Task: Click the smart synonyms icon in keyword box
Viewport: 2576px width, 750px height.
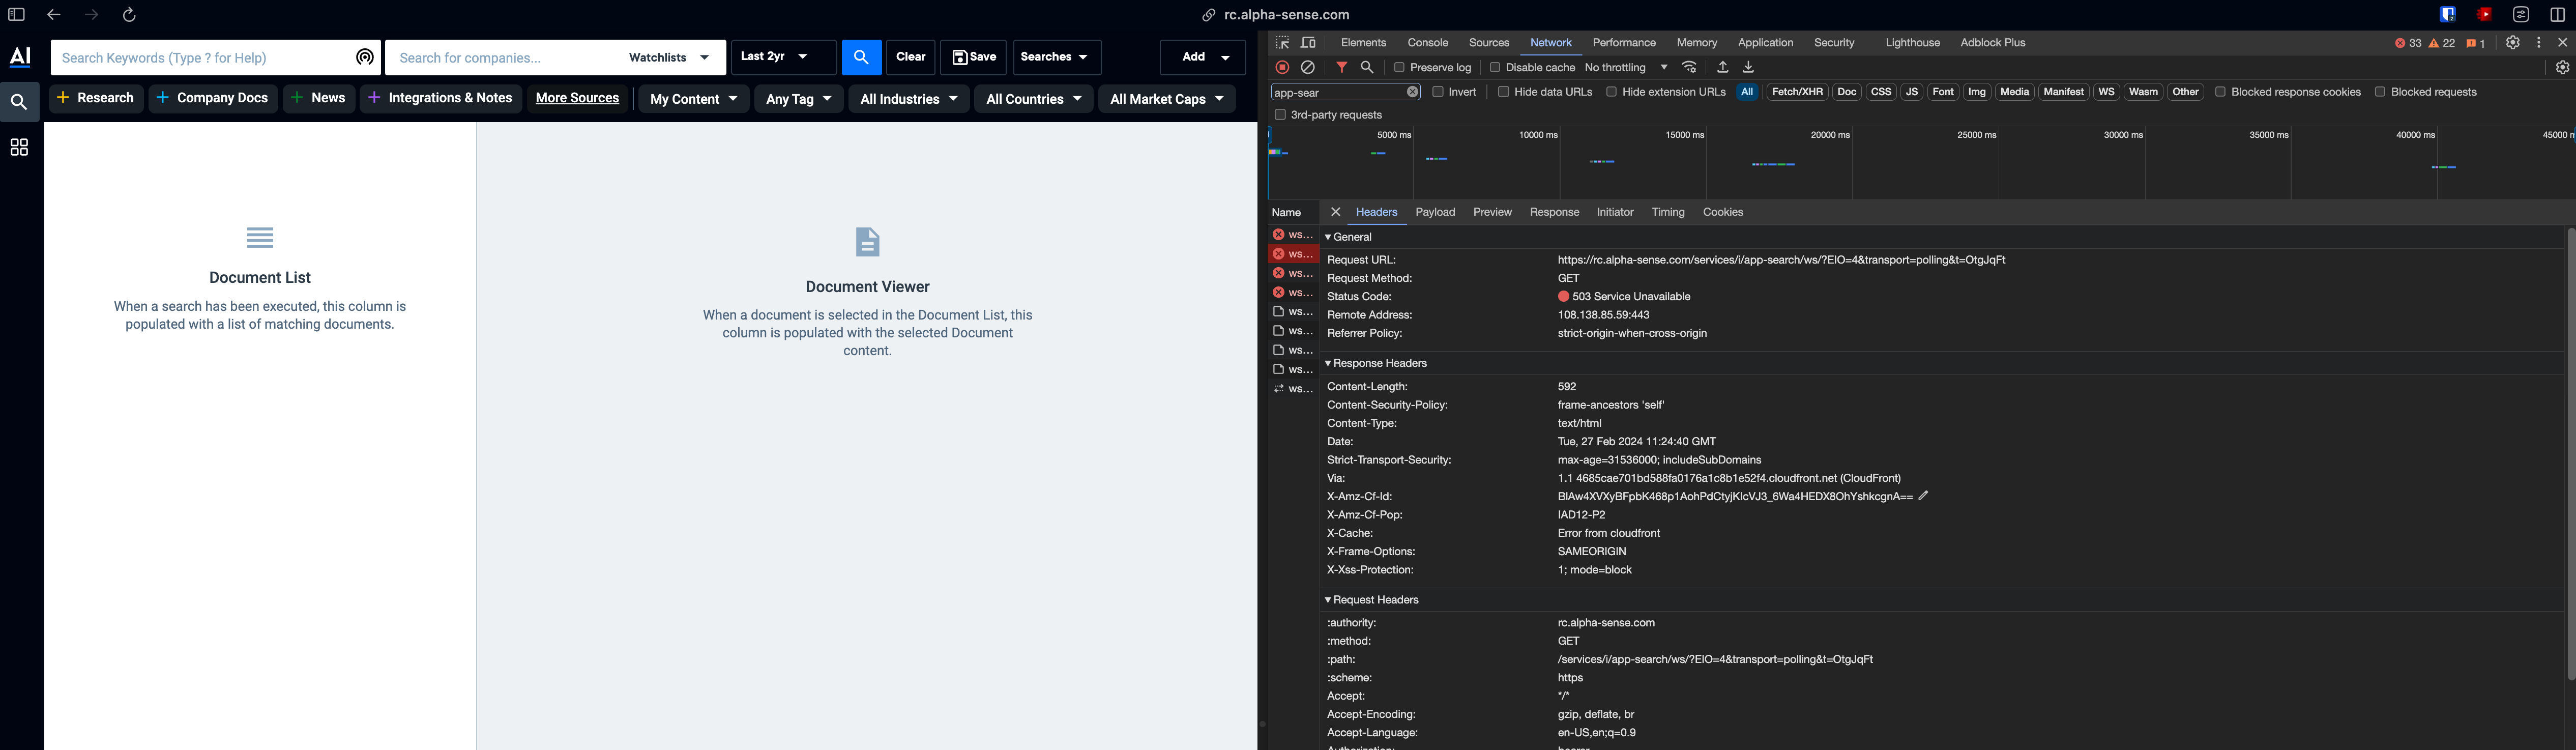Action: [365, 57]
